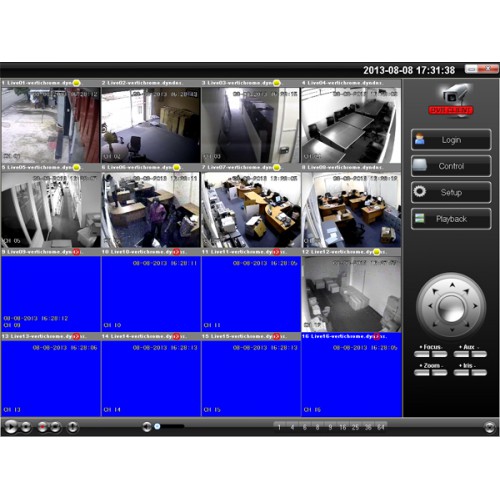
Task: Click the Iris plus button
Action: (x=461, y=373)
